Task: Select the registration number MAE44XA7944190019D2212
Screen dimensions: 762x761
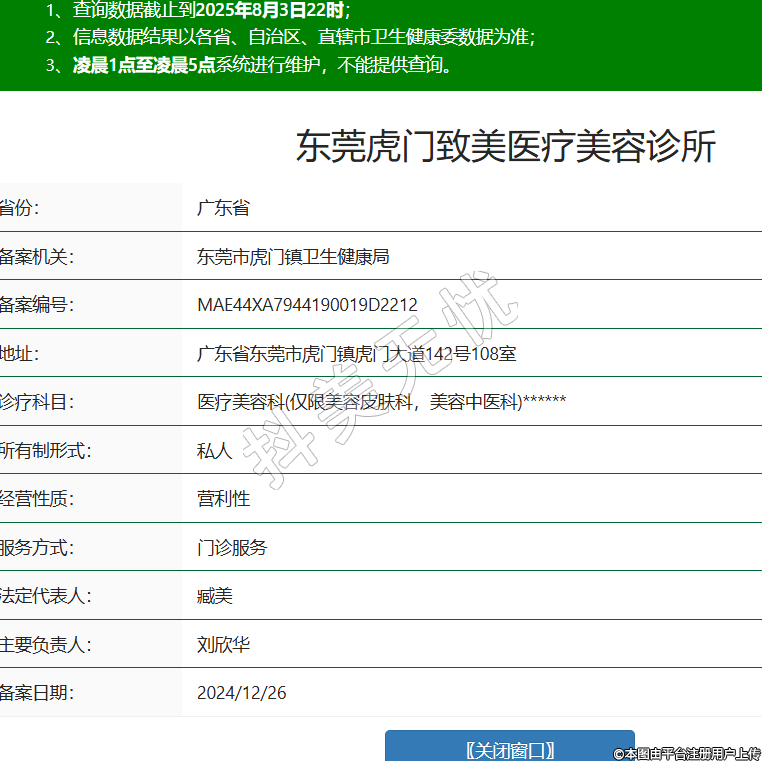Action: point(307,305)
